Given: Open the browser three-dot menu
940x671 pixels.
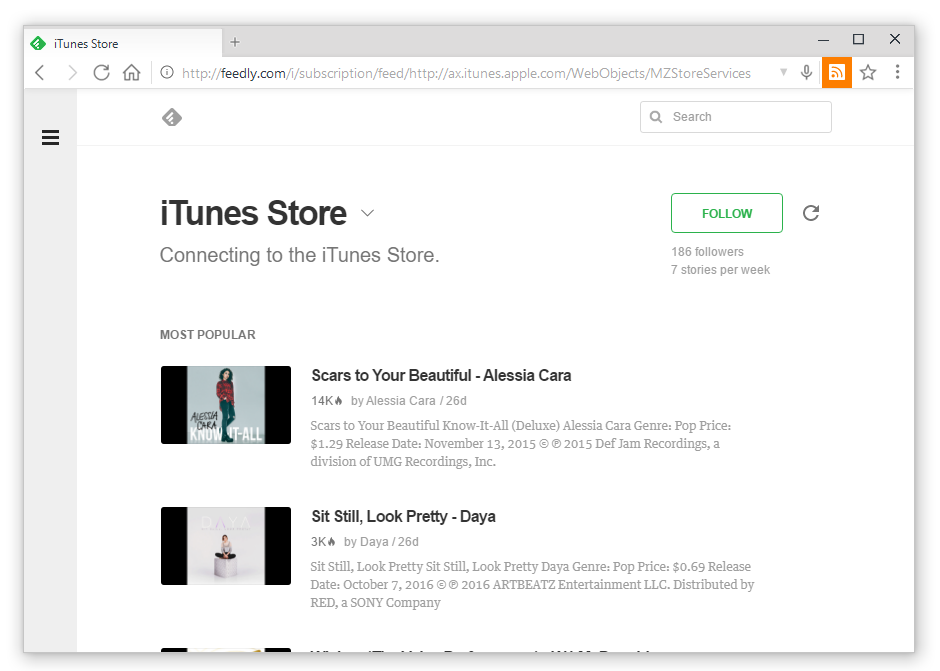Looking at the screenshot, I should click(x=897, y=72).
